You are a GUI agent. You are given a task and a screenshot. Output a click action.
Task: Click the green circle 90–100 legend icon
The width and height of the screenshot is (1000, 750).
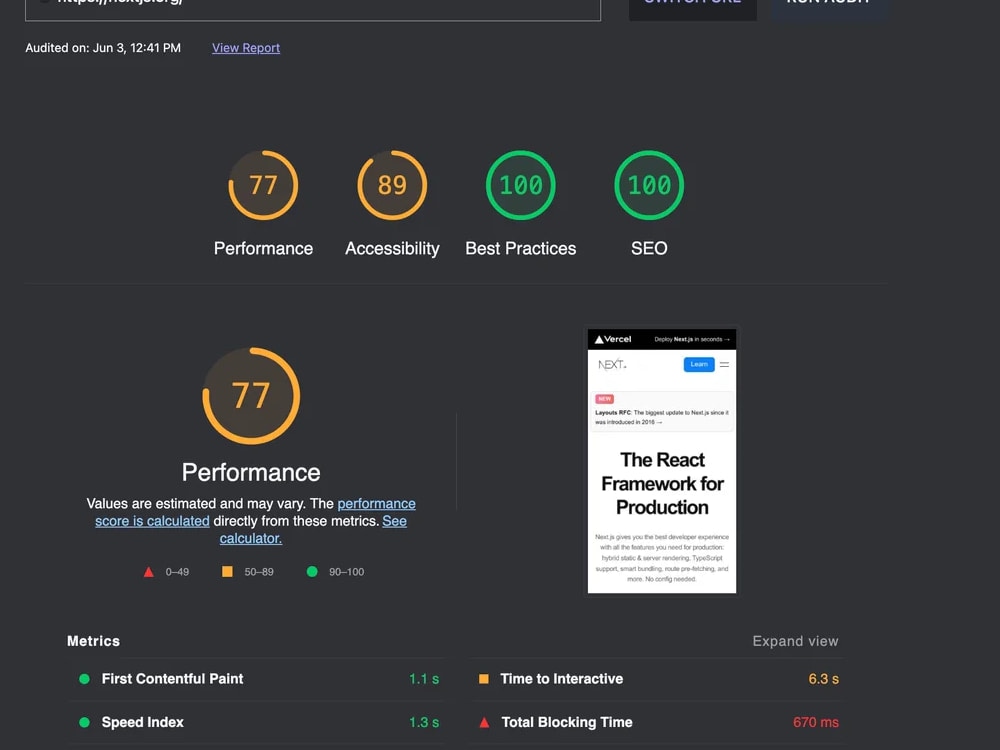(312, 571)
